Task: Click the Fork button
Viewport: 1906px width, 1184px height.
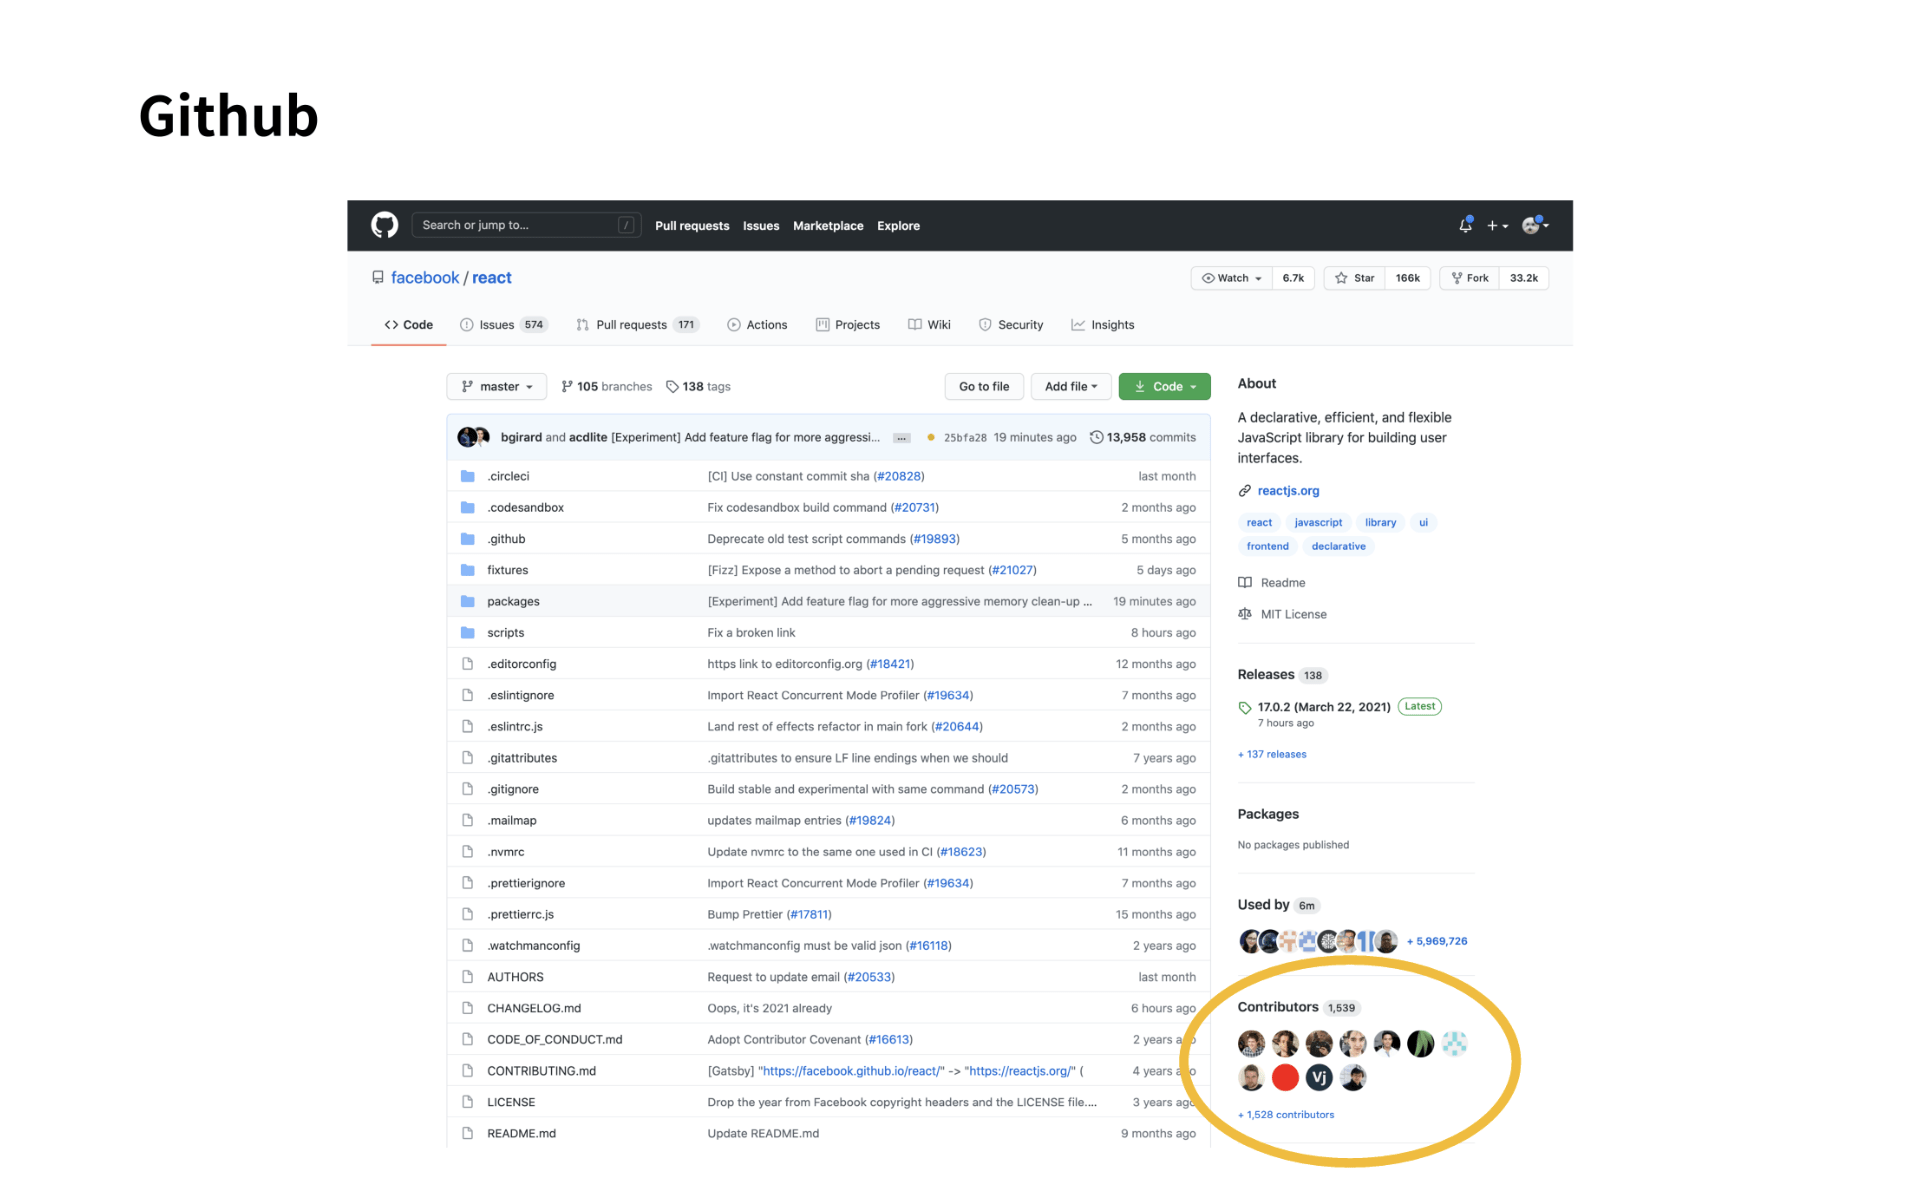Action: tap(1469, 278)
